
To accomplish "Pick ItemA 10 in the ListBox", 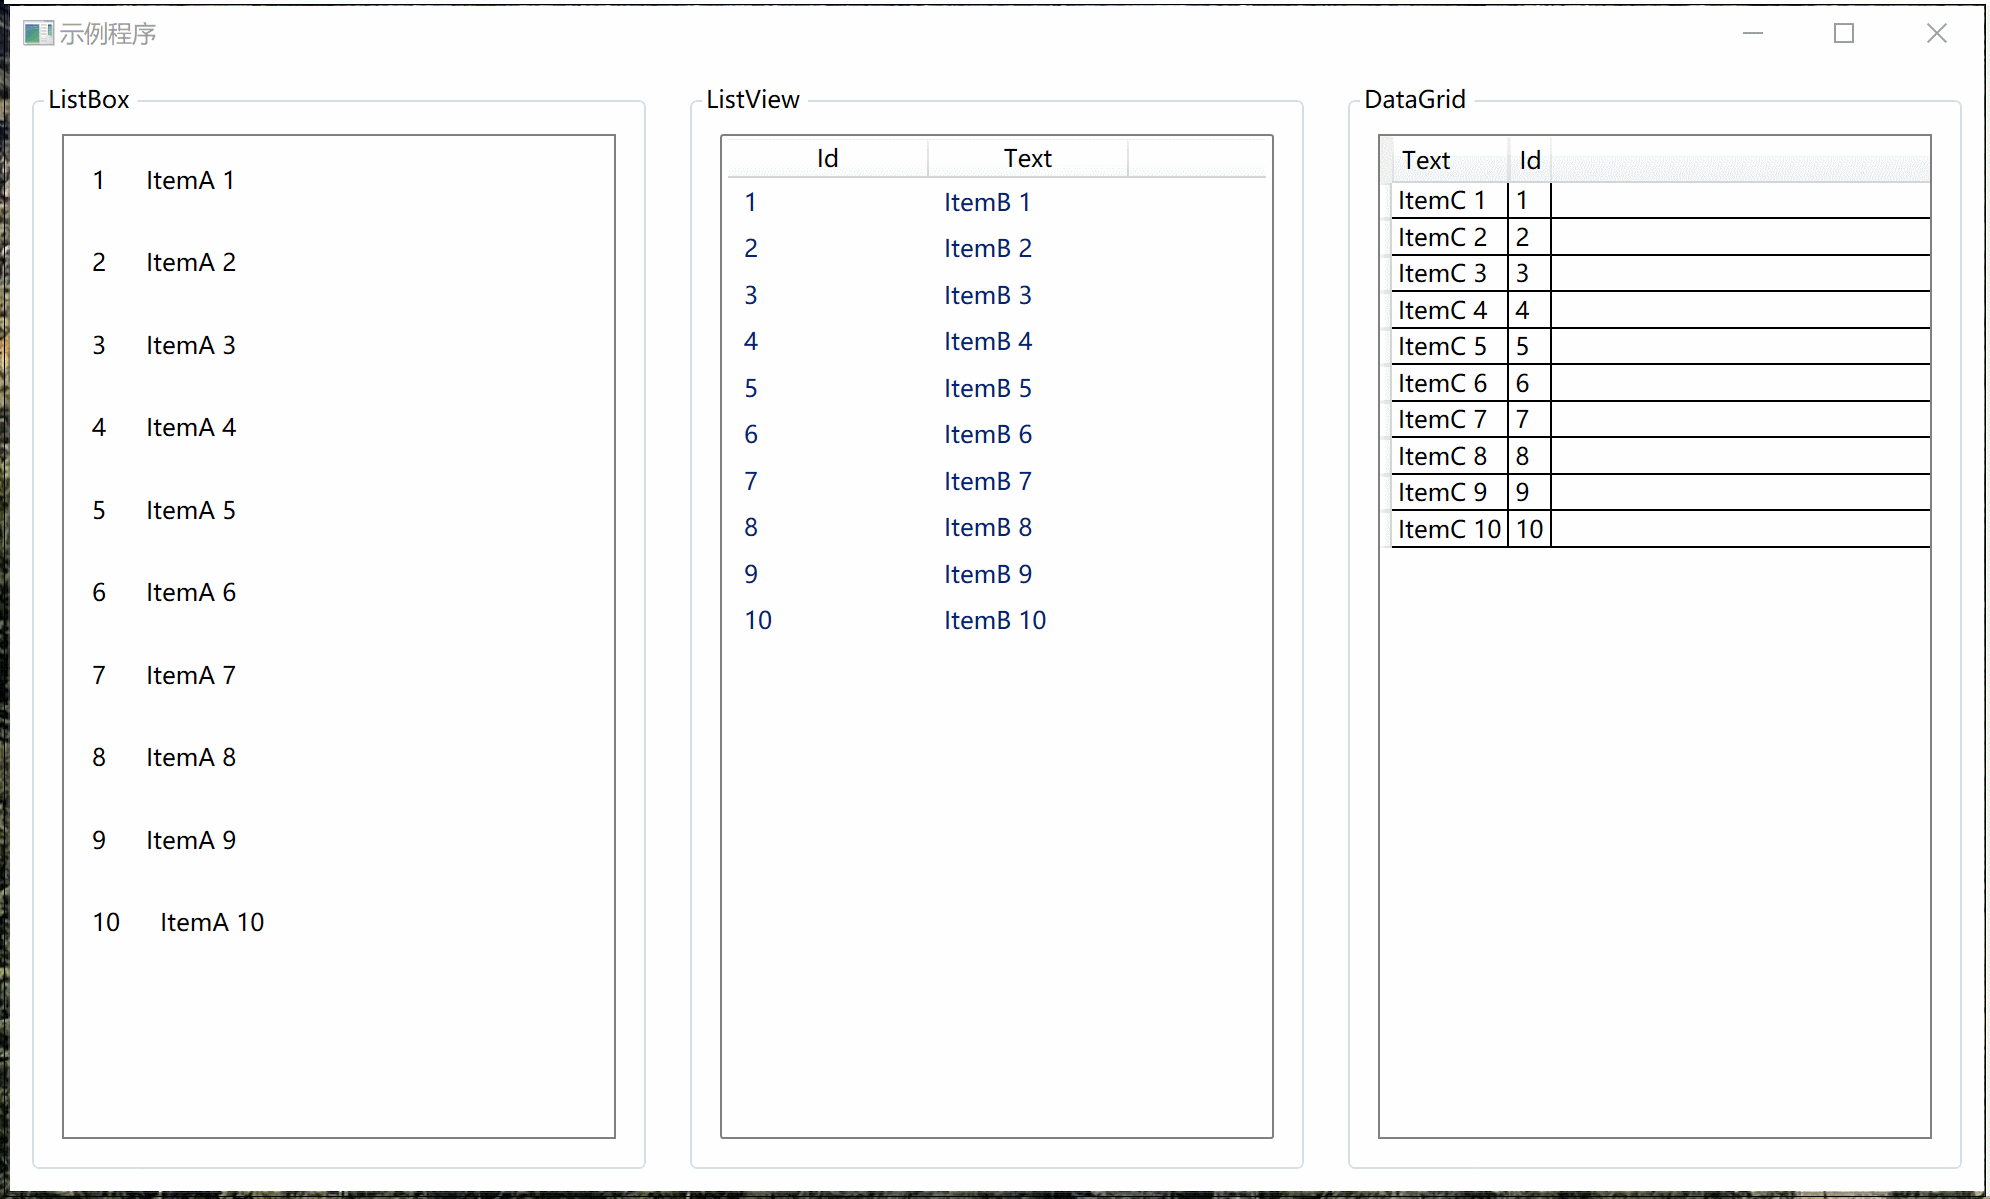I will click(x=211, y=923).
